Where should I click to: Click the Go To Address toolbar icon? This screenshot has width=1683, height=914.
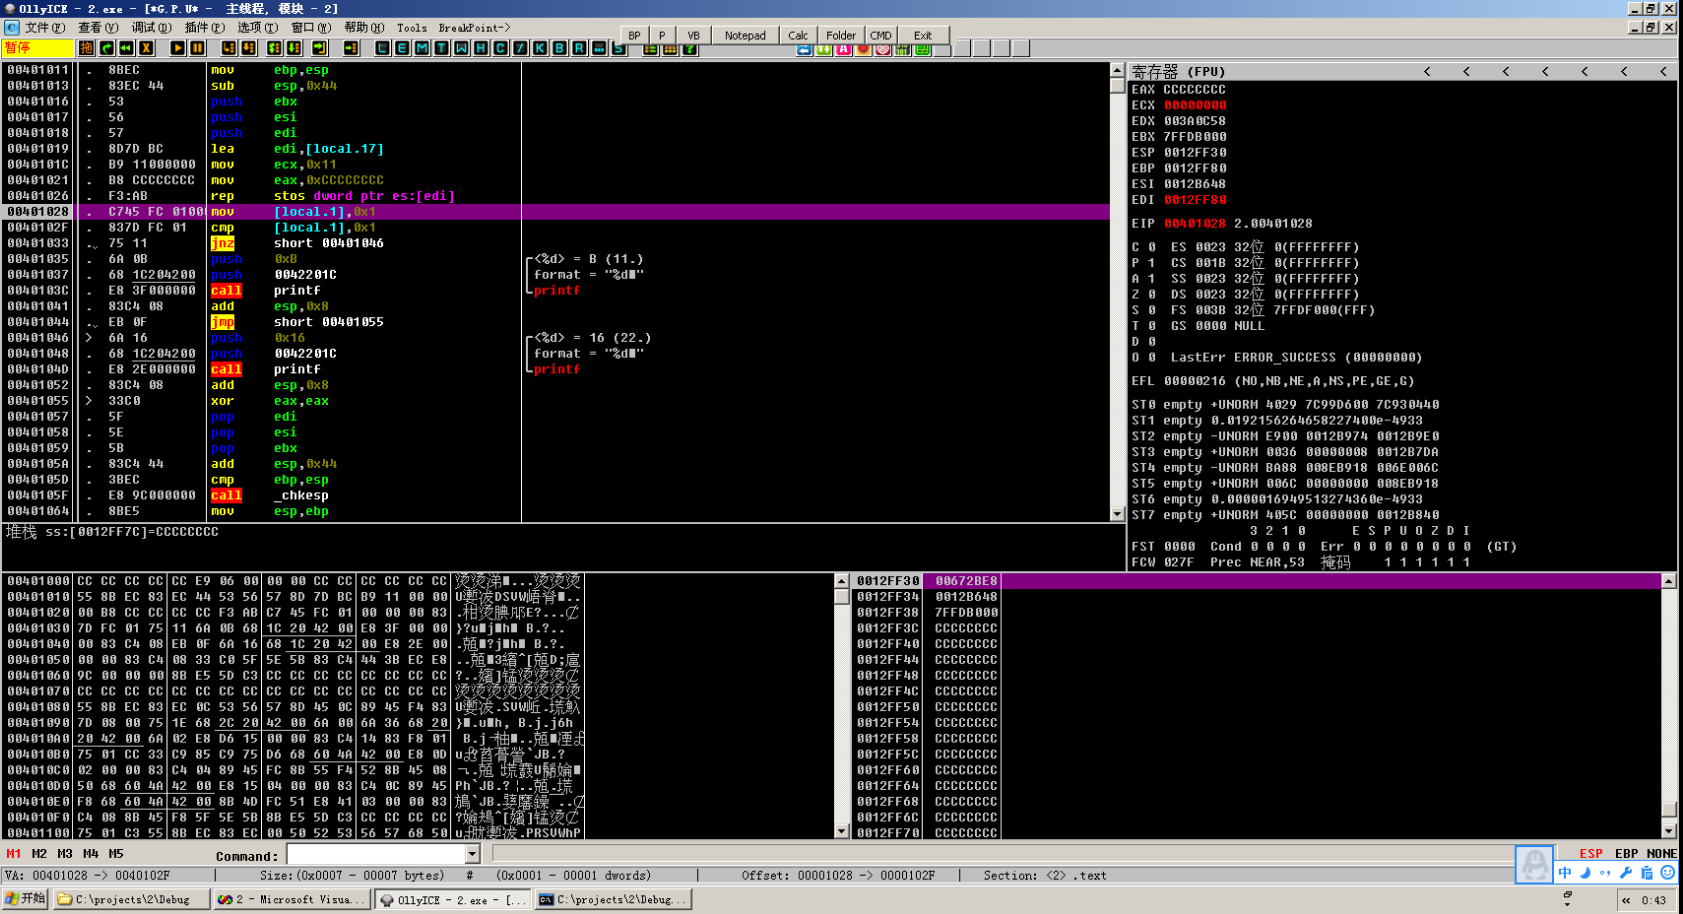(351, 48)
